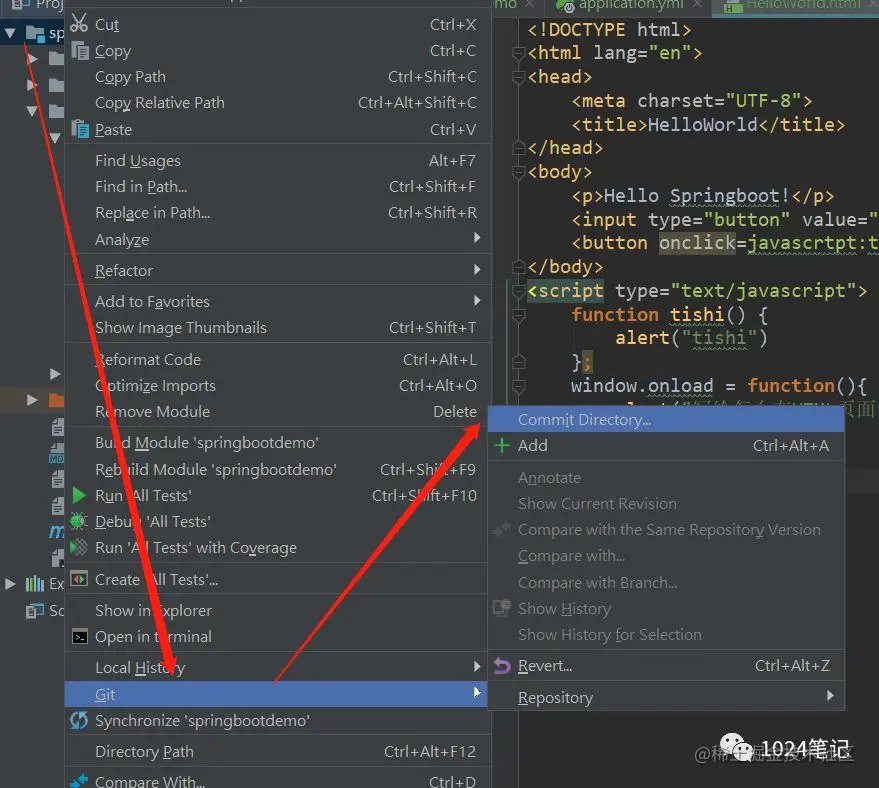Choose Copy Path from context menu
The height and width of the screenshot is (788, 879).
(x=278, y=77)
